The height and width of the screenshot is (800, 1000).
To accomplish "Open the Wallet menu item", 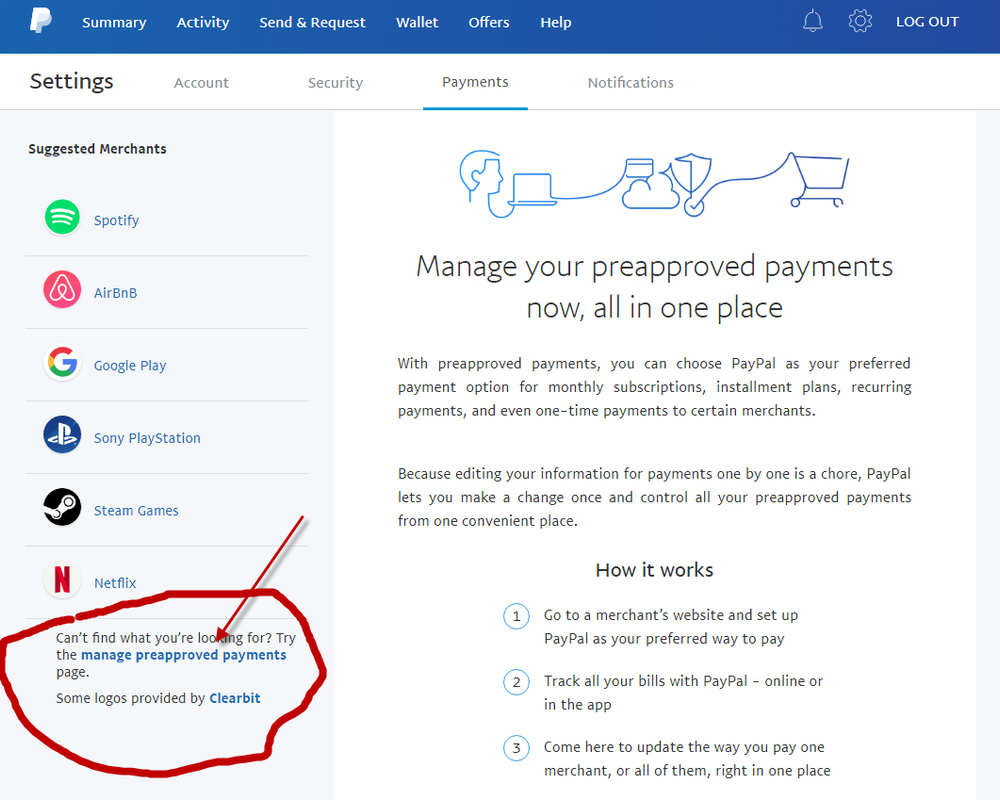I will [417, 22].
